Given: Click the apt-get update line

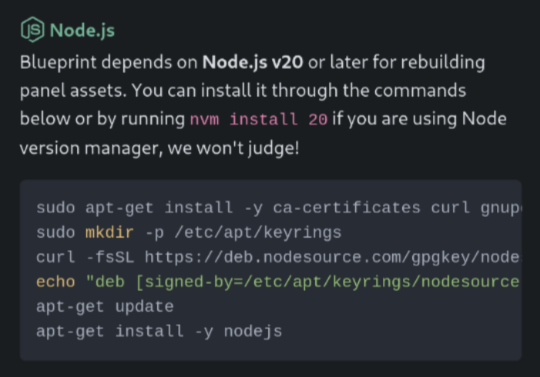Looking at the screenshot, I should pyautogui.click(x=105, y=307).
